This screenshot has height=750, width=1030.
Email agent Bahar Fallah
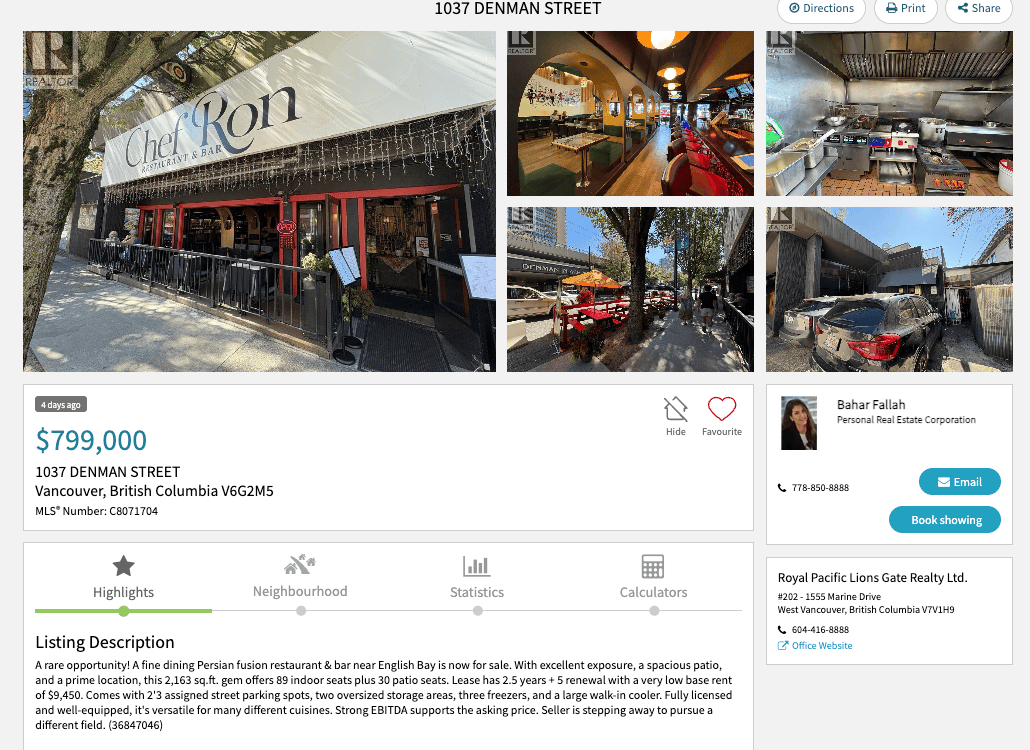tap(960, 482)
